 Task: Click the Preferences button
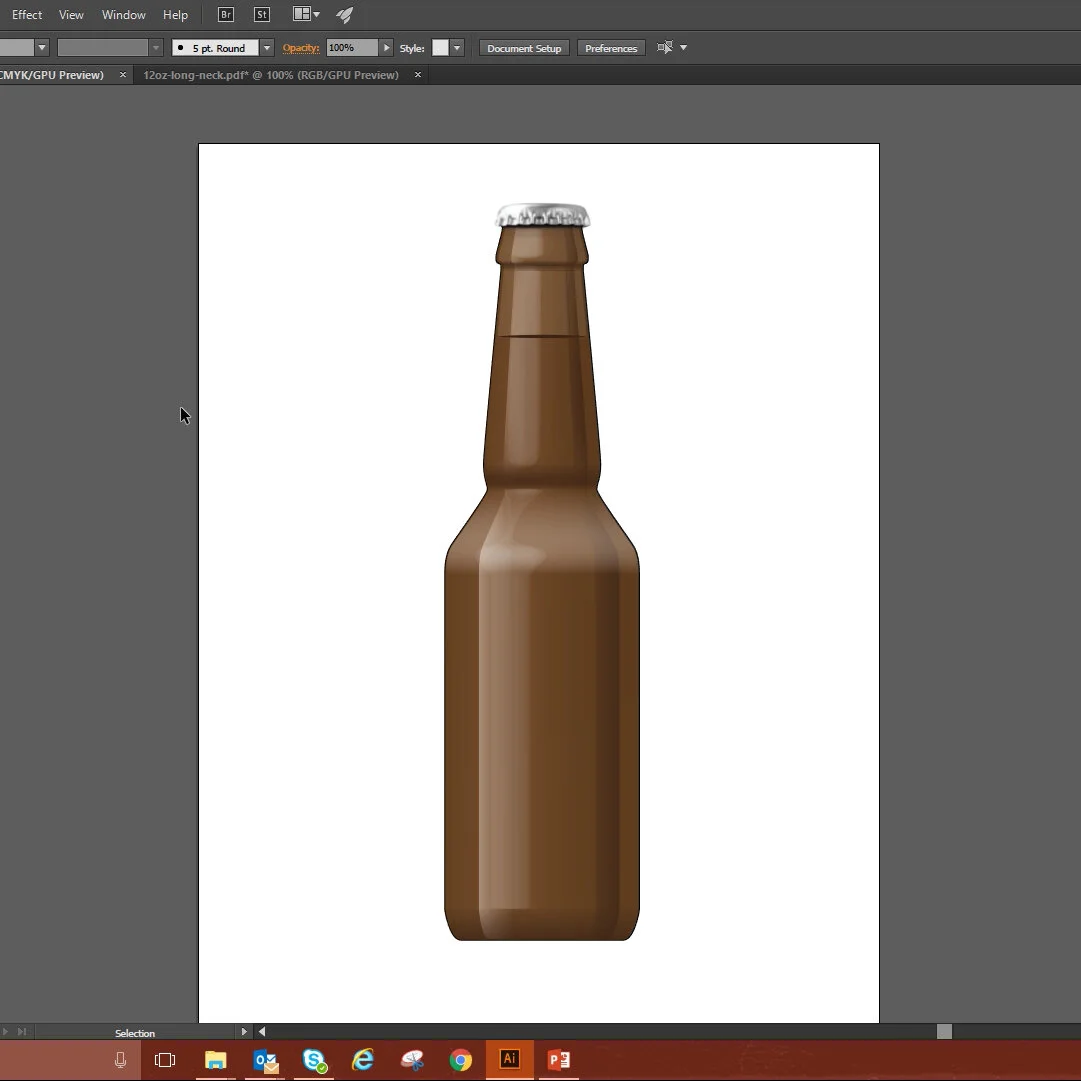tap(611, 48)
